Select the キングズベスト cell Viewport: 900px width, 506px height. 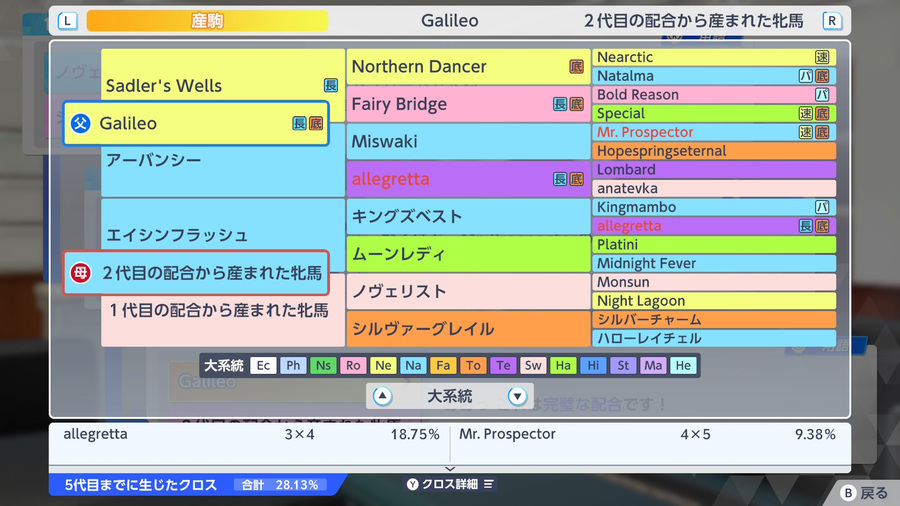click(468, 216)
